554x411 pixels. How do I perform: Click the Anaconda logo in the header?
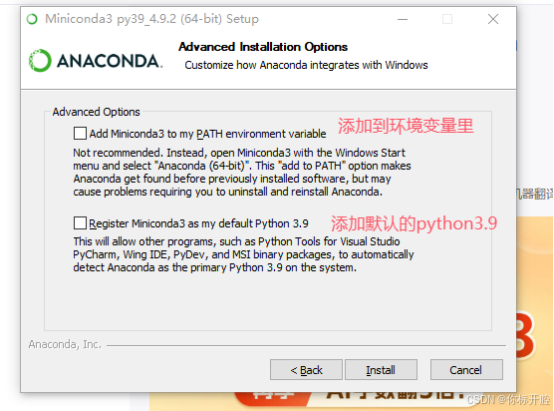[x=95, y=61]
